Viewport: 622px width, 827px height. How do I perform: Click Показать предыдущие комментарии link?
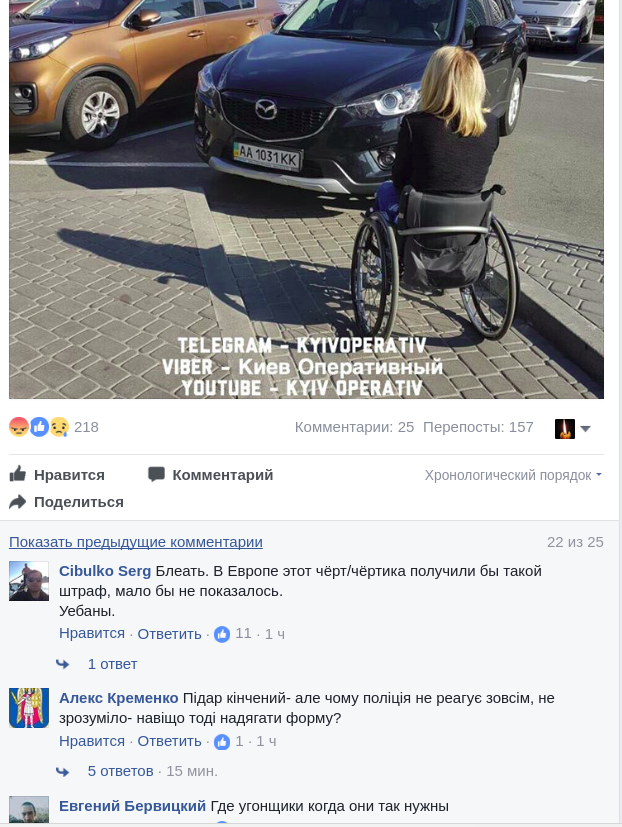(136, 542)
